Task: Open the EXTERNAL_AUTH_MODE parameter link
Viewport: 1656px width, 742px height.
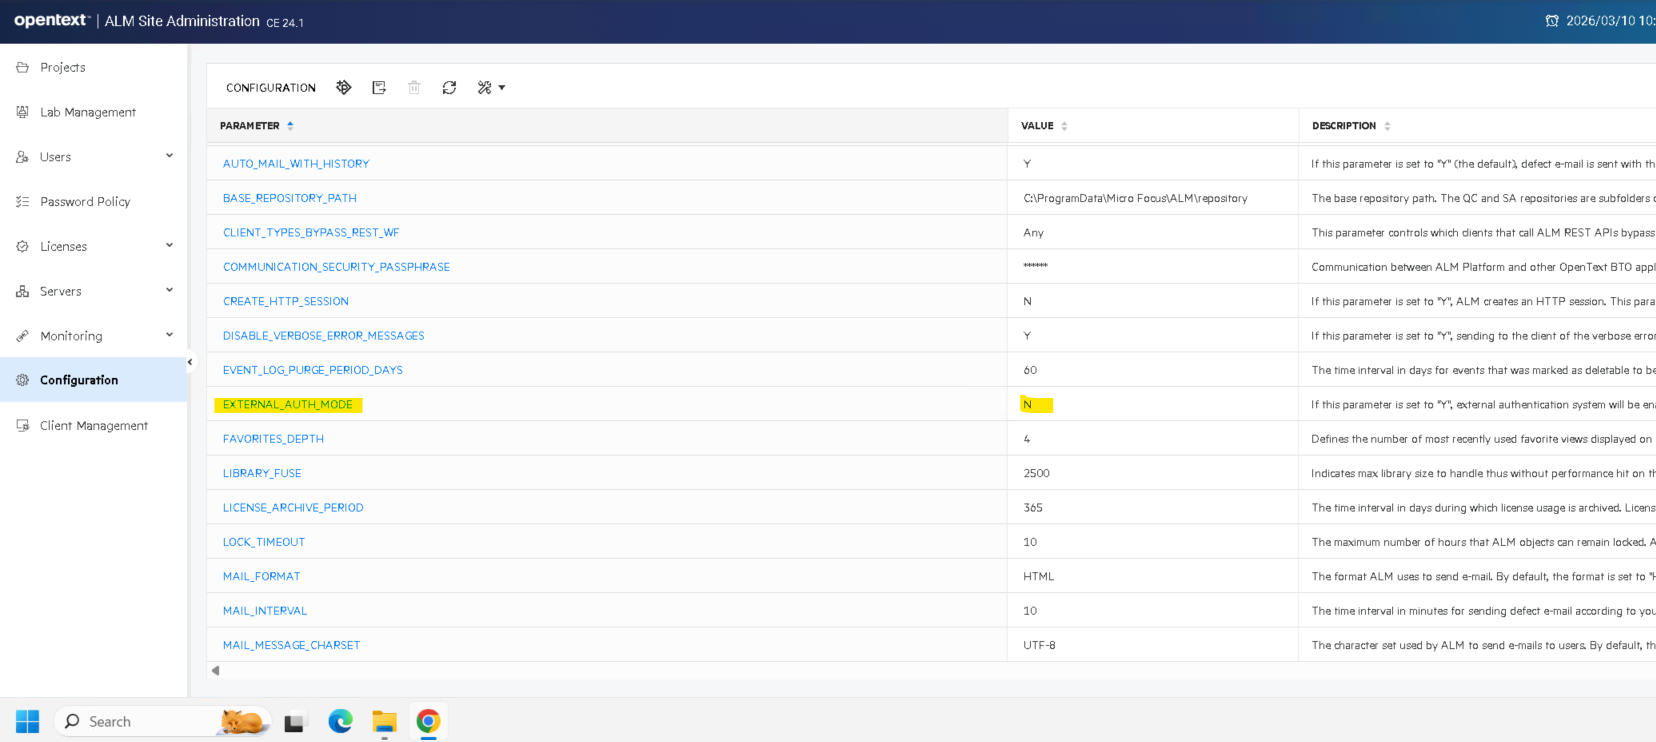Action: 288,405
